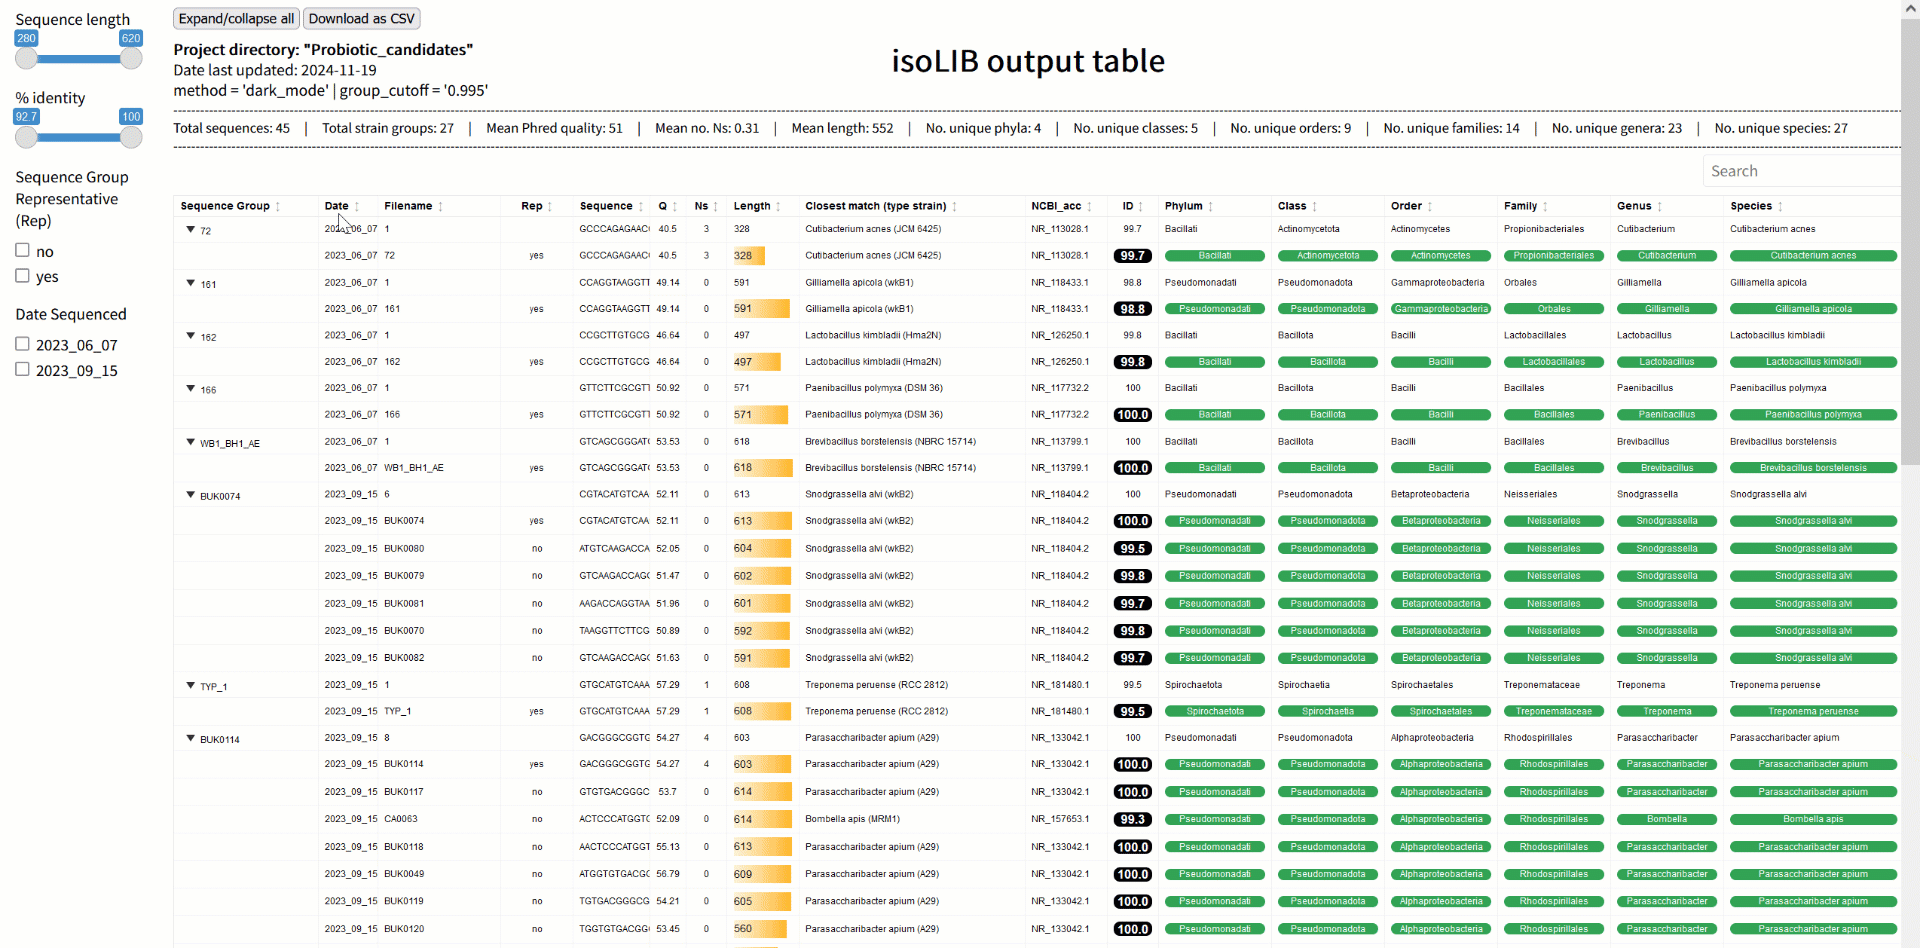Tick the 2023_09_15 date checkbox
This screenshot has height=948, width=1920.
coord(22,369)
